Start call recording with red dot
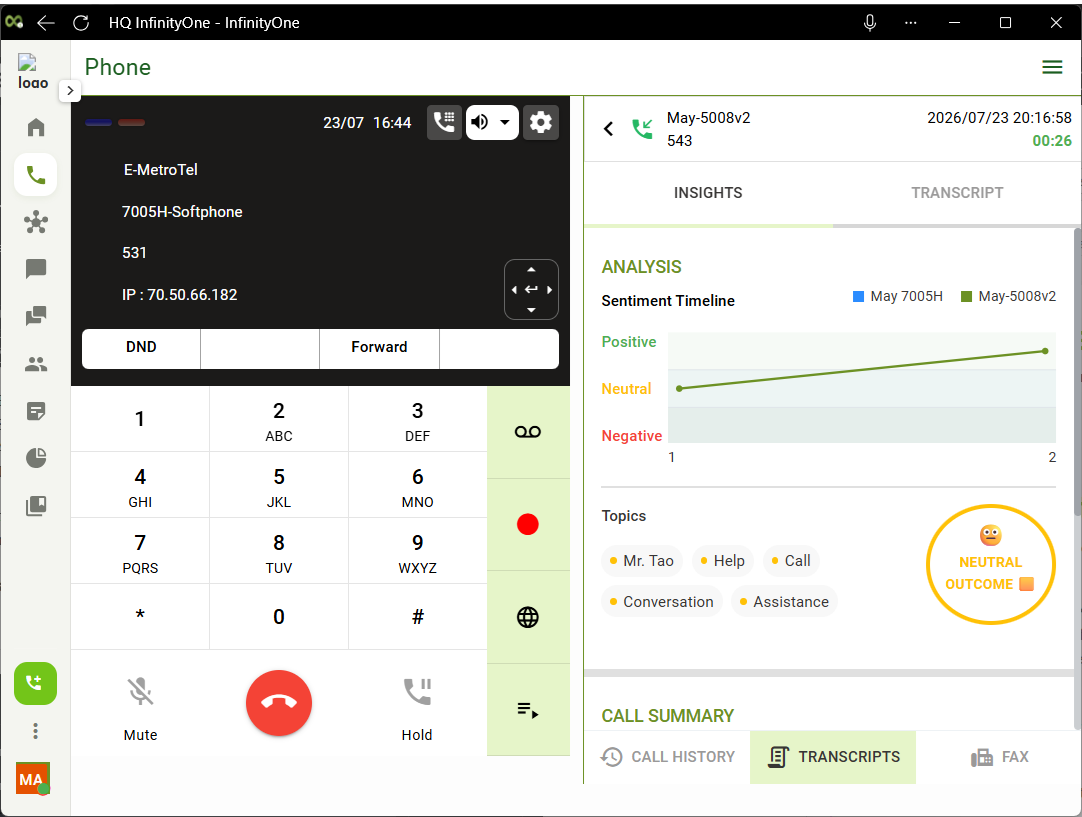The height and width of the screenshot is (817, 1082). (x=528, y=524)
